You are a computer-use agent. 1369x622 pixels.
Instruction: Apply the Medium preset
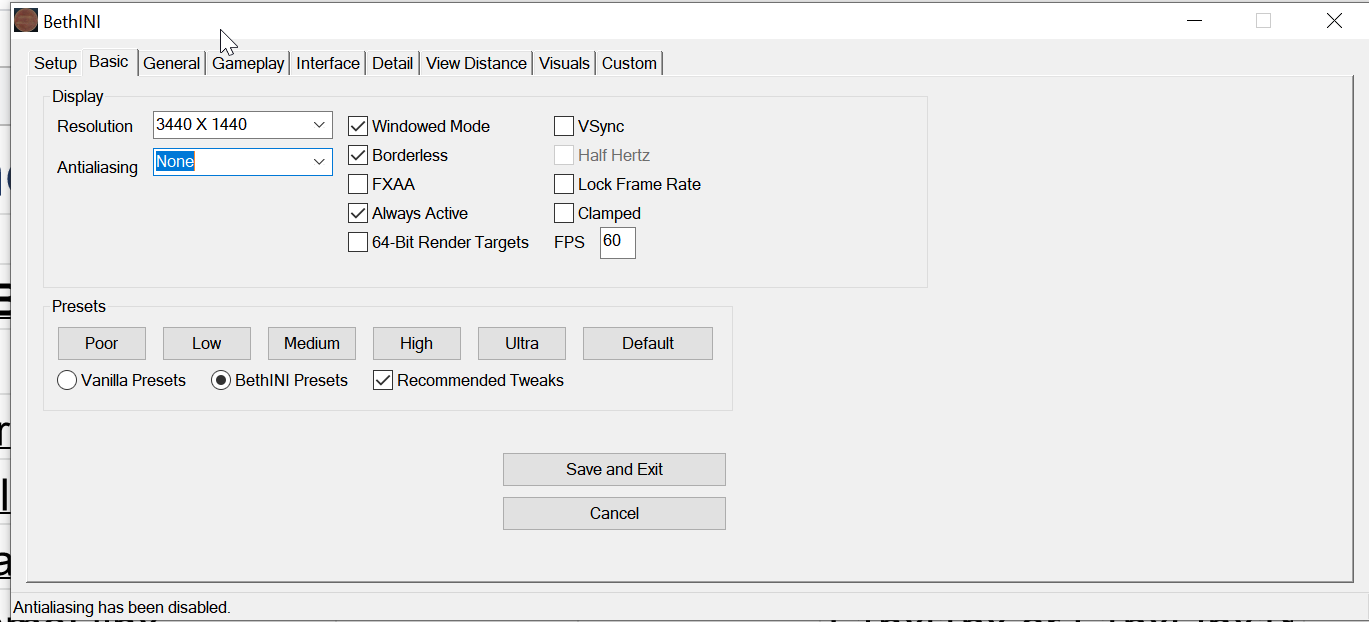click(312, 343)
